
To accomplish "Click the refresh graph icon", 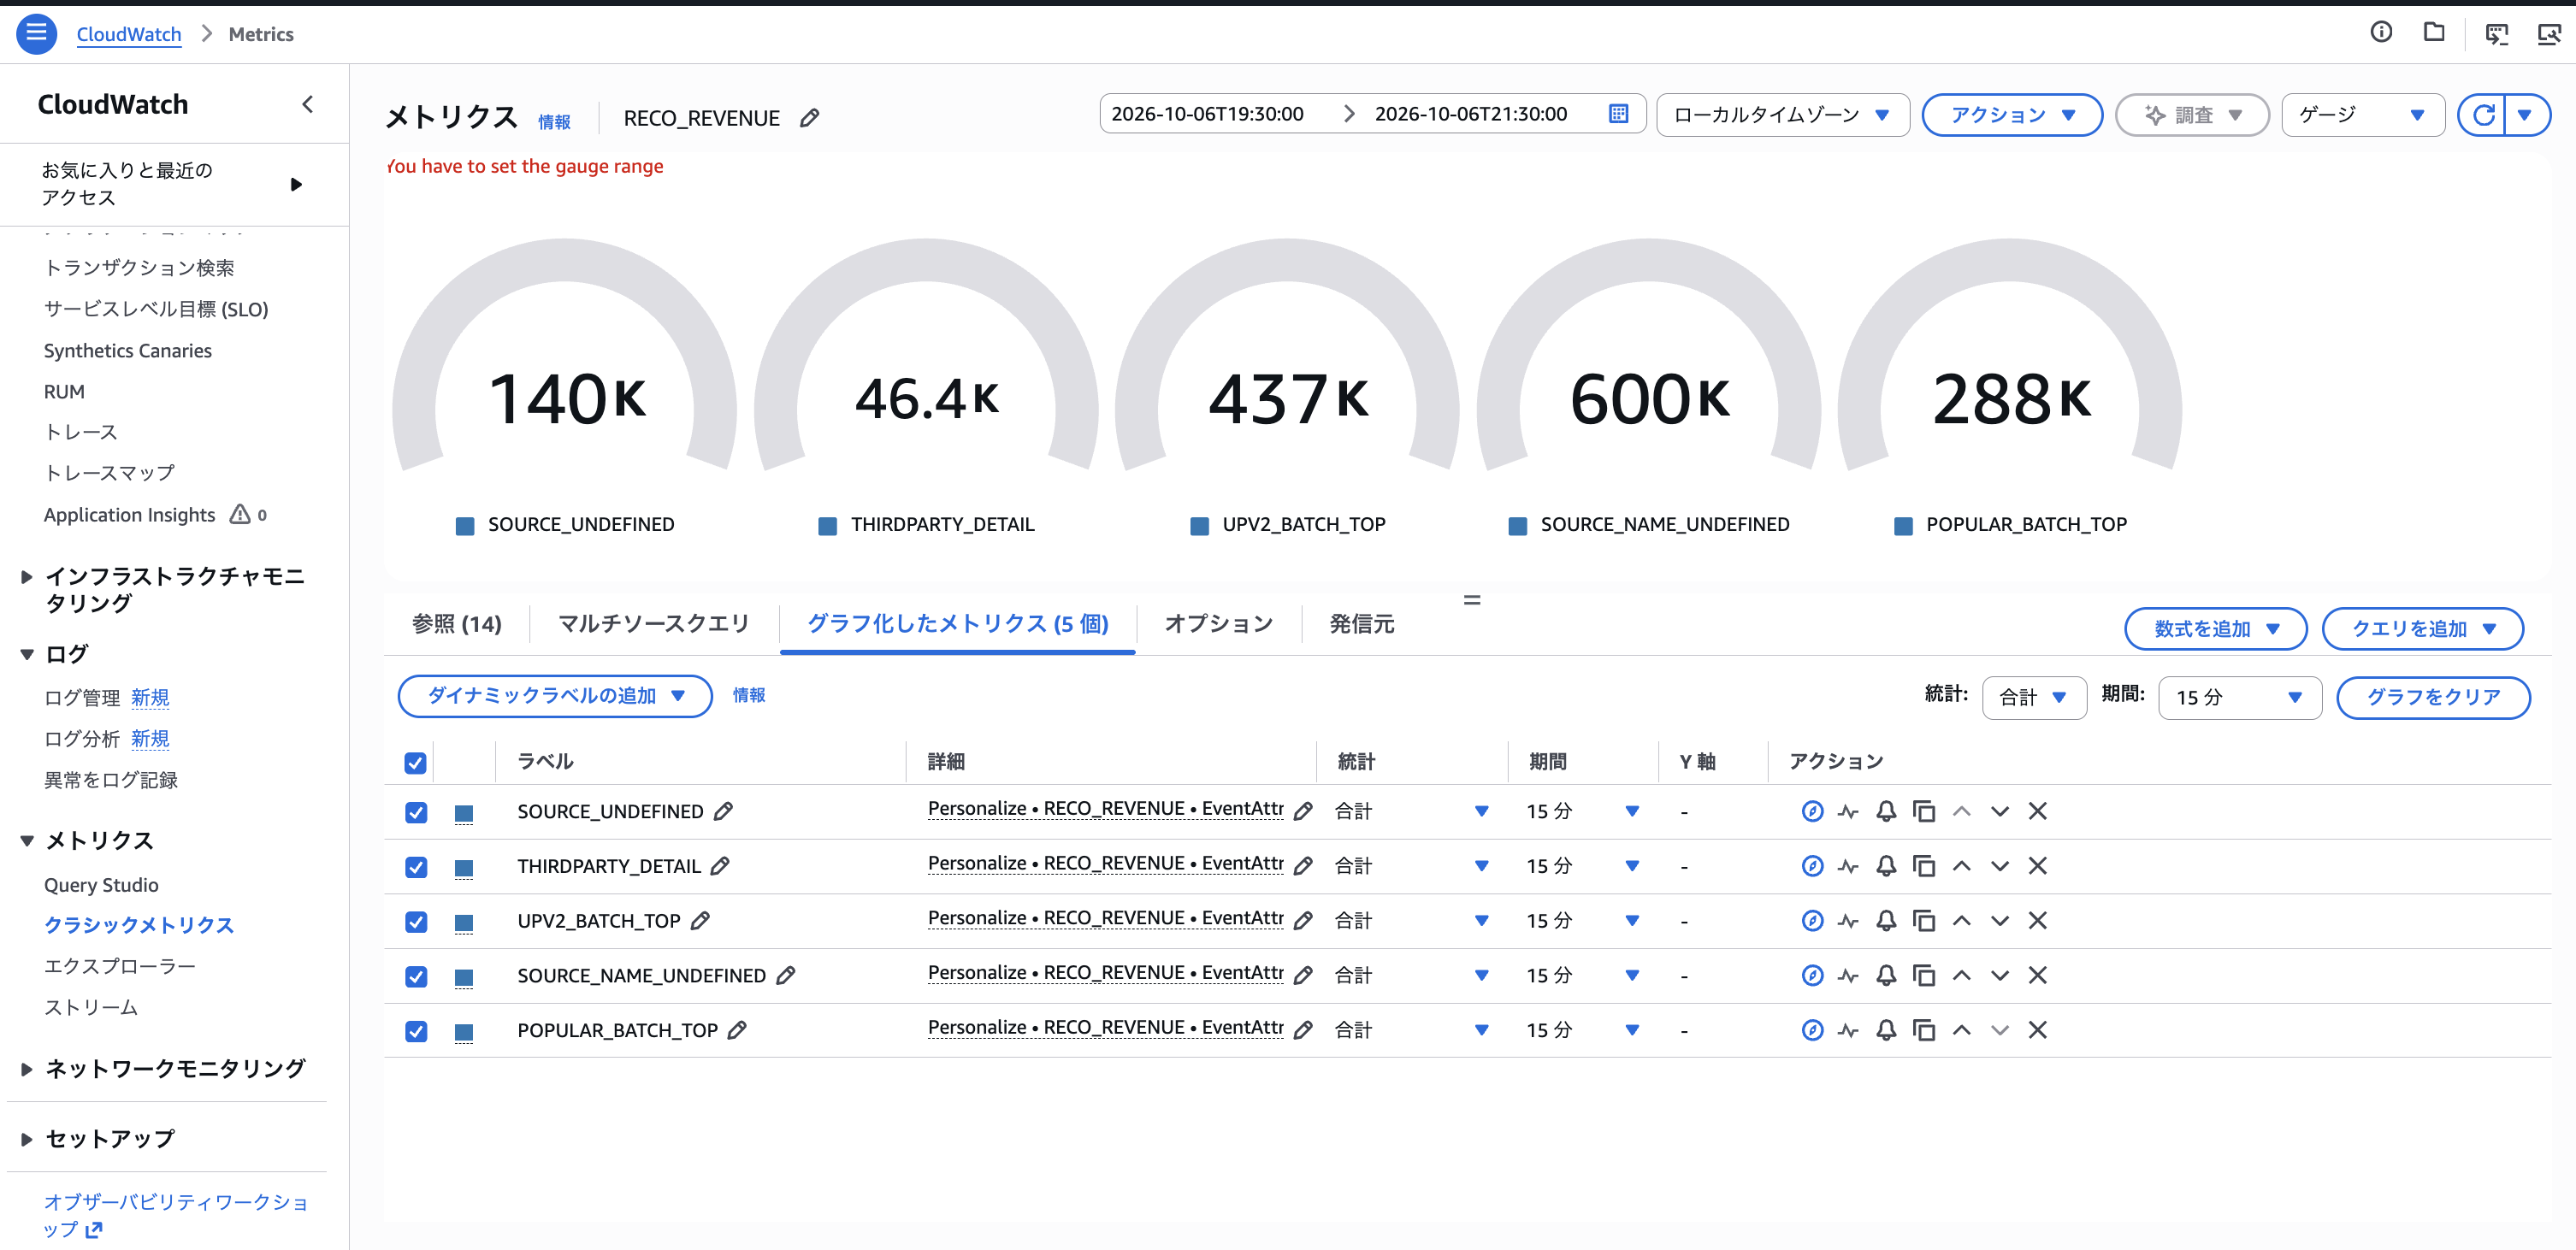I will tap(2482, 115).
